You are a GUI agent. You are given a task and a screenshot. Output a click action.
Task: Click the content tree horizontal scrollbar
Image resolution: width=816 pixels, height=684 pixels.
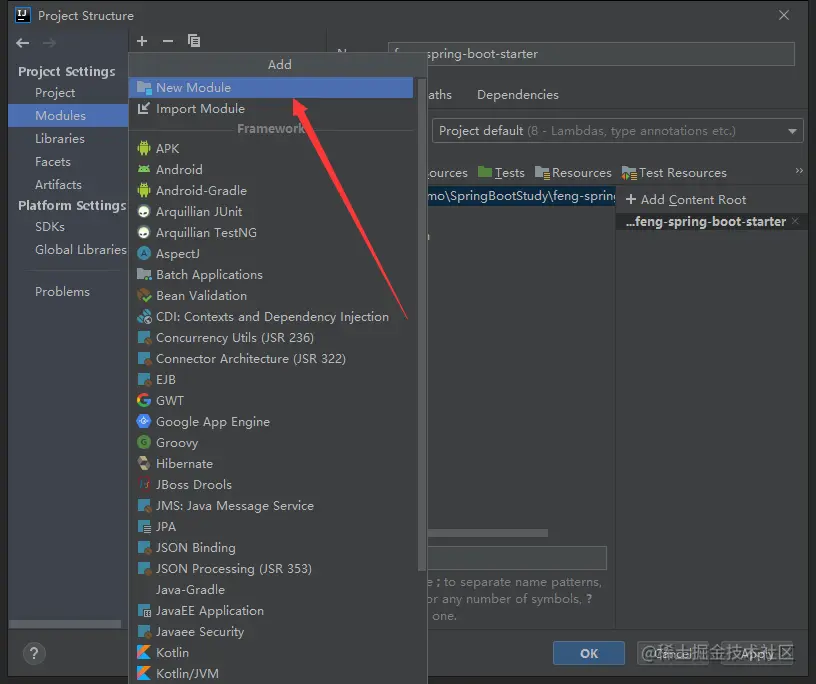click(488, 533)
